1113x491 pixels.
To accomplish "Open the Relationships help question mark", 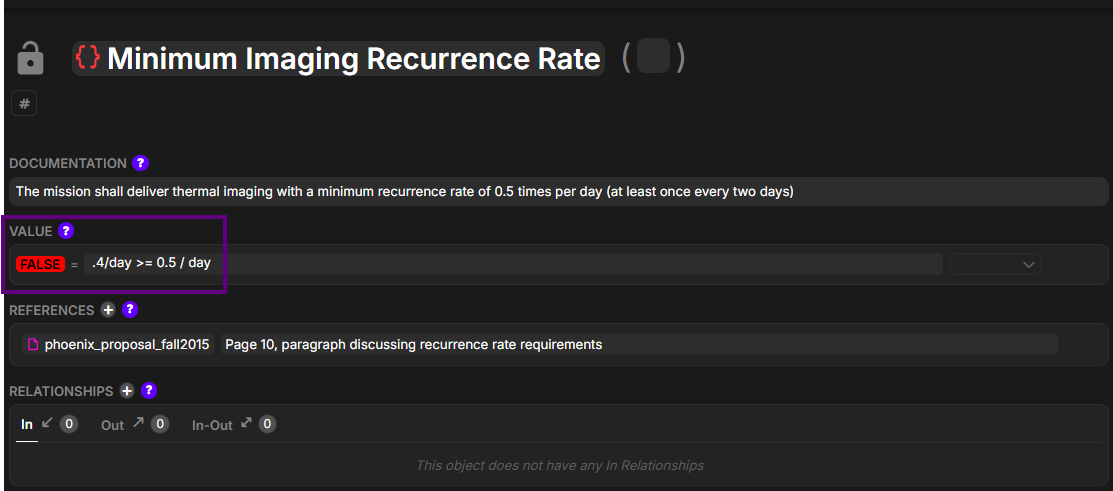I will coord(148,391).
